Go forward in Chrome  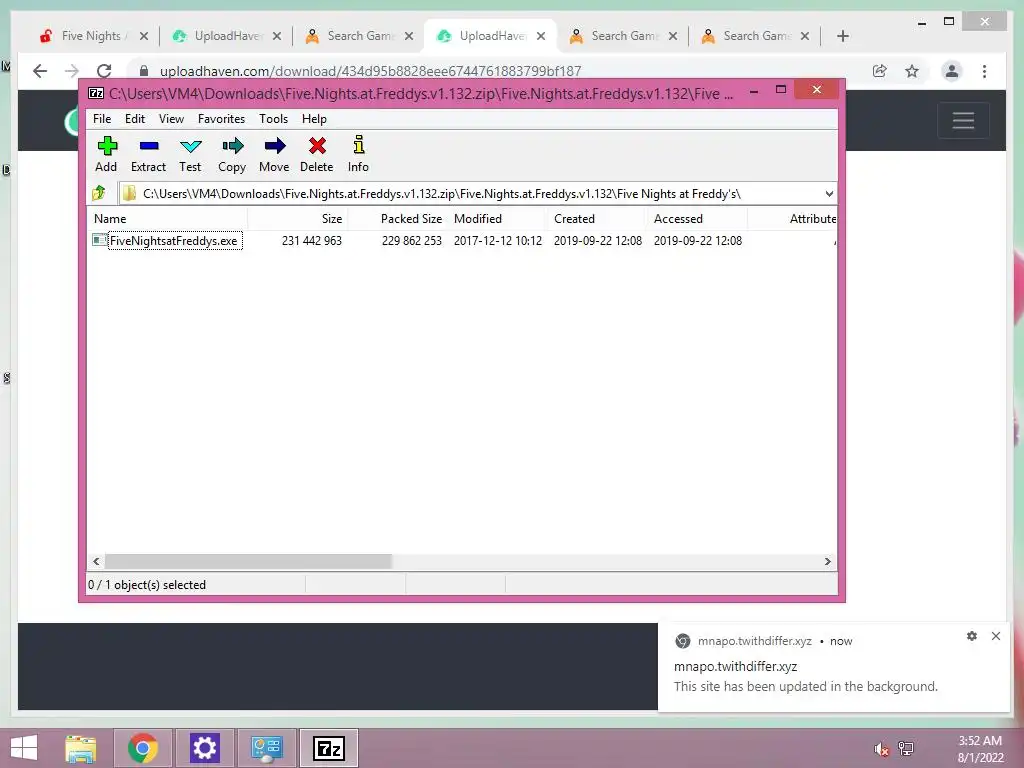point(72,71)
